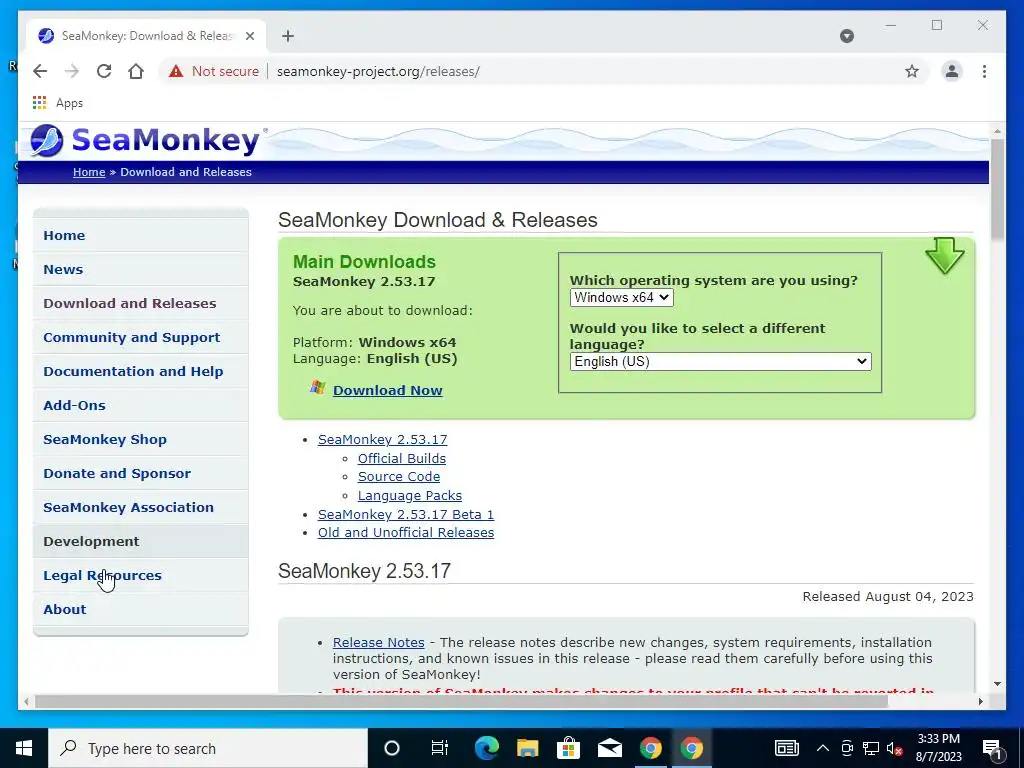Image resolution: width=1024 pixels, height=768 pixels.
Task: Open Home in the sidebar menu
Action: point(140,235)
